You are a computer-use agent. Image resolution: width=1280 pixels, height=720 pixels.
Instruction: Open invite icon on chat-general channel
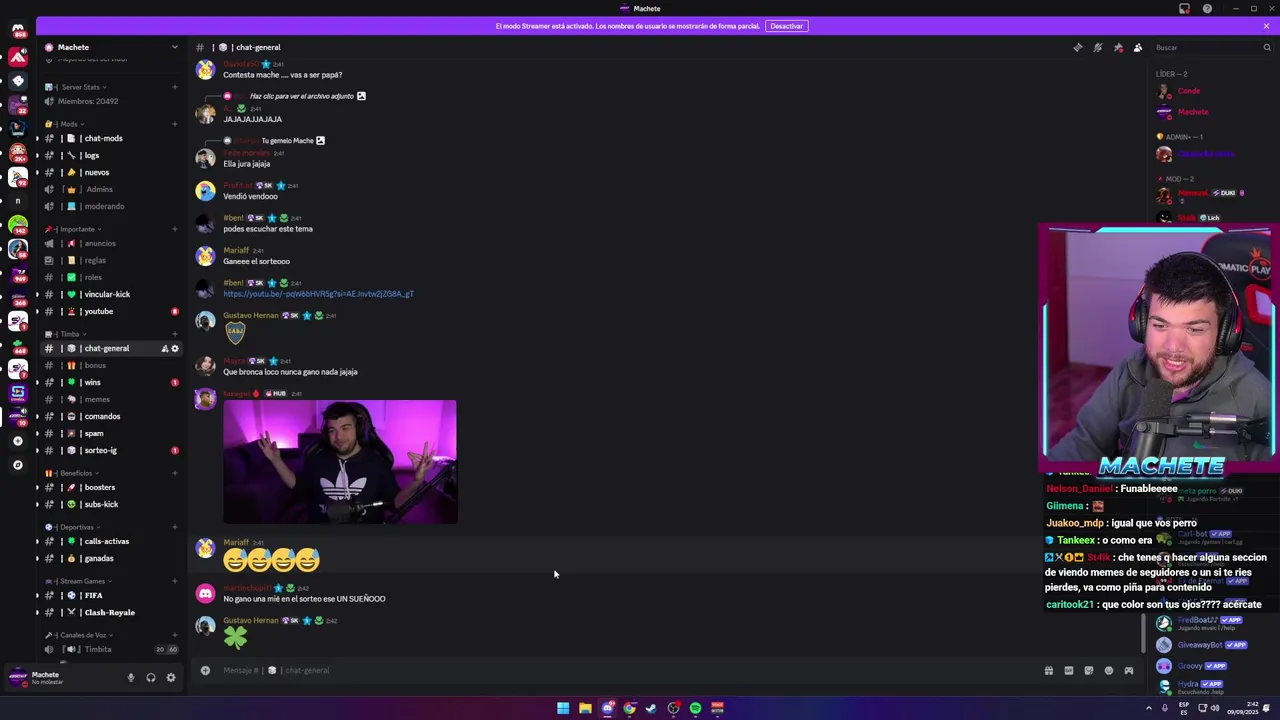click(164, 348)
